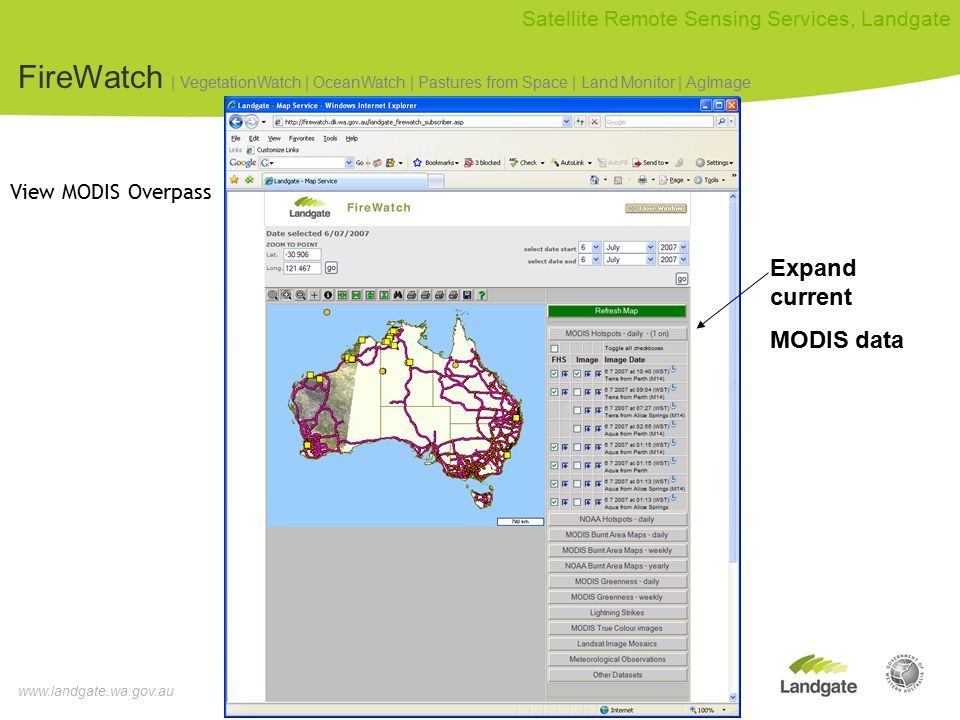Click go button next to Long field
The width and height of the screenshot is (960, 720).
click(331, 268)
